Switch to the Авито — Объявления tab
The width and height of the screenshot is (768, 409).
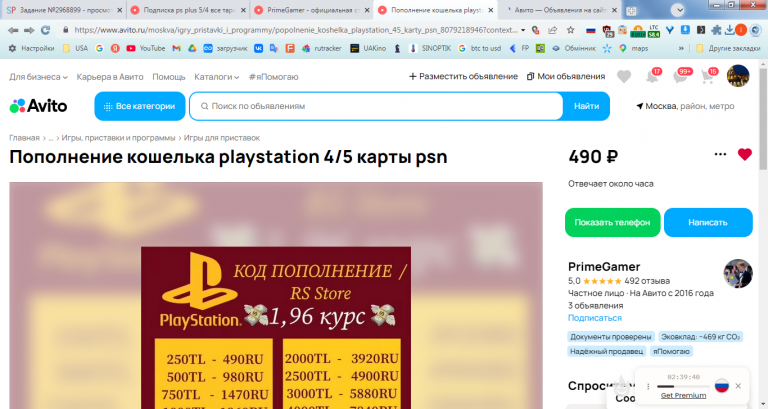coord(560,10)
